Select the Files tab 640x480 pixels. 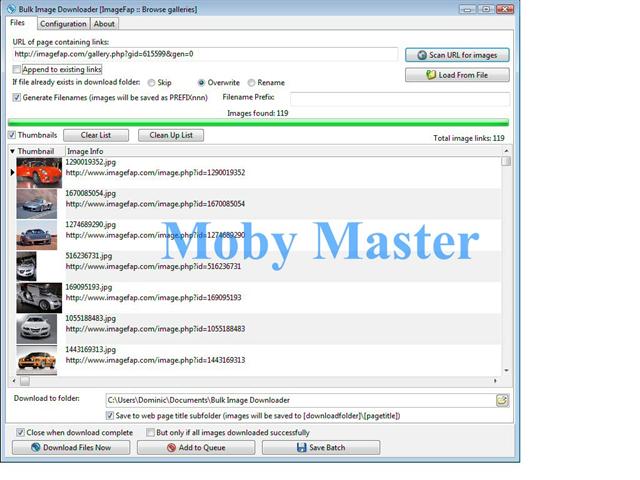tap(18, 22)
